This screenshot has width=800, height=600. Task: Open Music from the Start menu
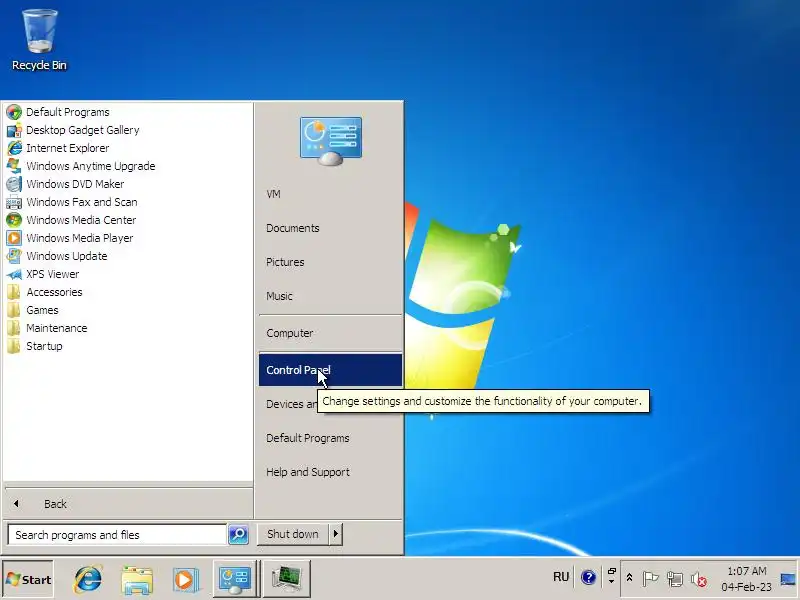330,296
